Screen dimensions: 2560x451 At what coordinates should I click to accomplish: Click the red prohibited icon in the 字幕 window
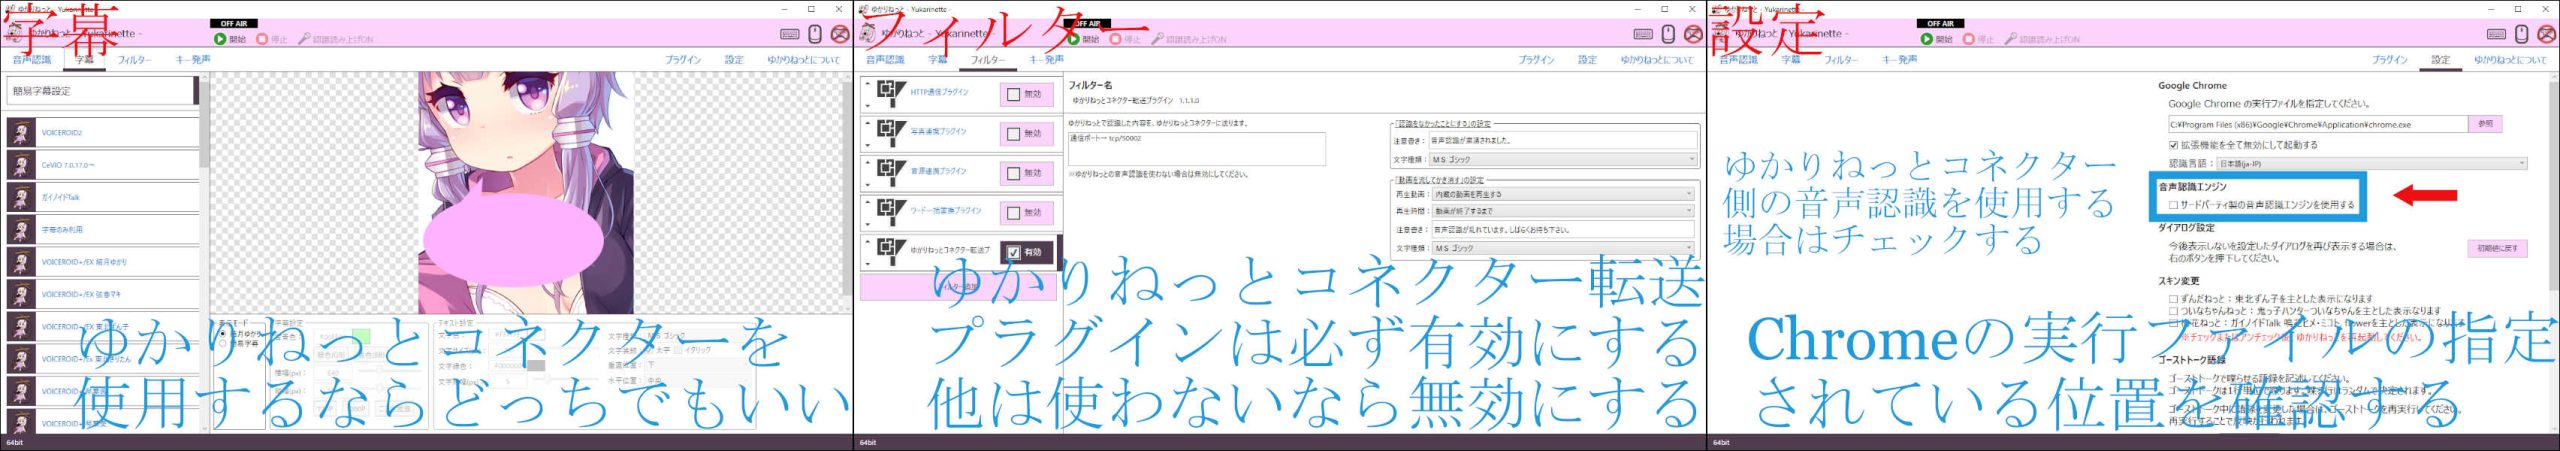(840, 34)
